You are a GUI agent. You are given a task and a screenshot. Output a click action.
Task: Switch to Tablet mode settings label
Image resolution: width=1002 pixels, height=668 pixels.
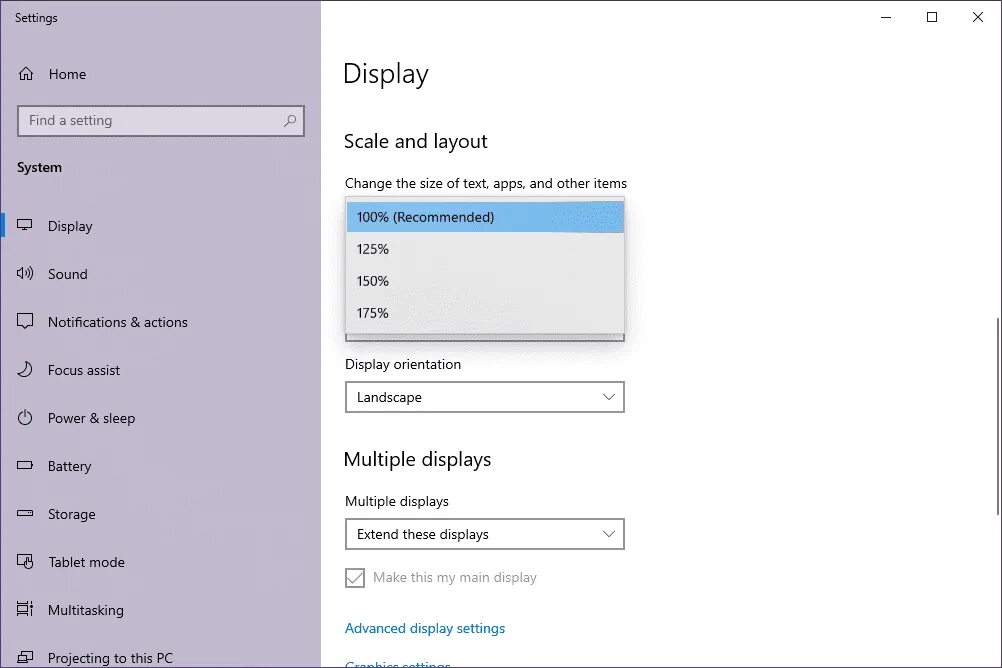(86, 562)
